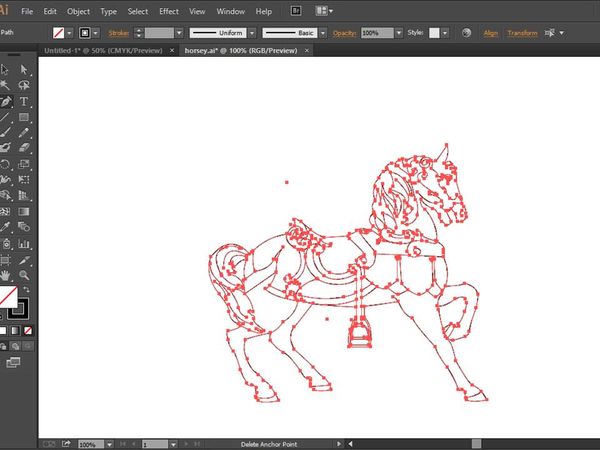Click the Fill color box in Tools panel
The image size is (600, 450).
[x=7, y=297]
